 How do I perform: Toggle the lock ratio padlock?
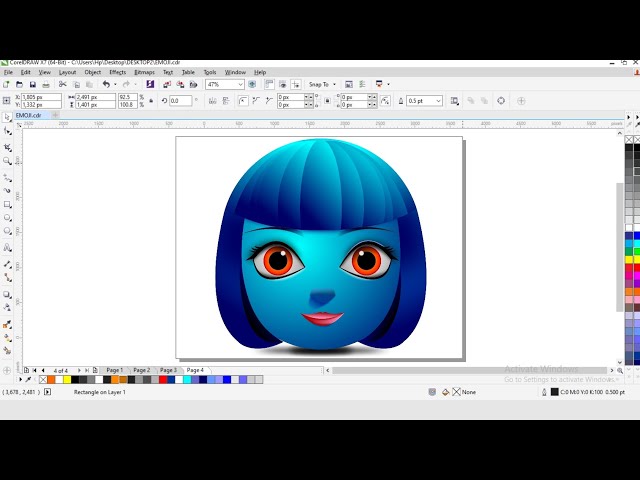[x=151, y=101]
